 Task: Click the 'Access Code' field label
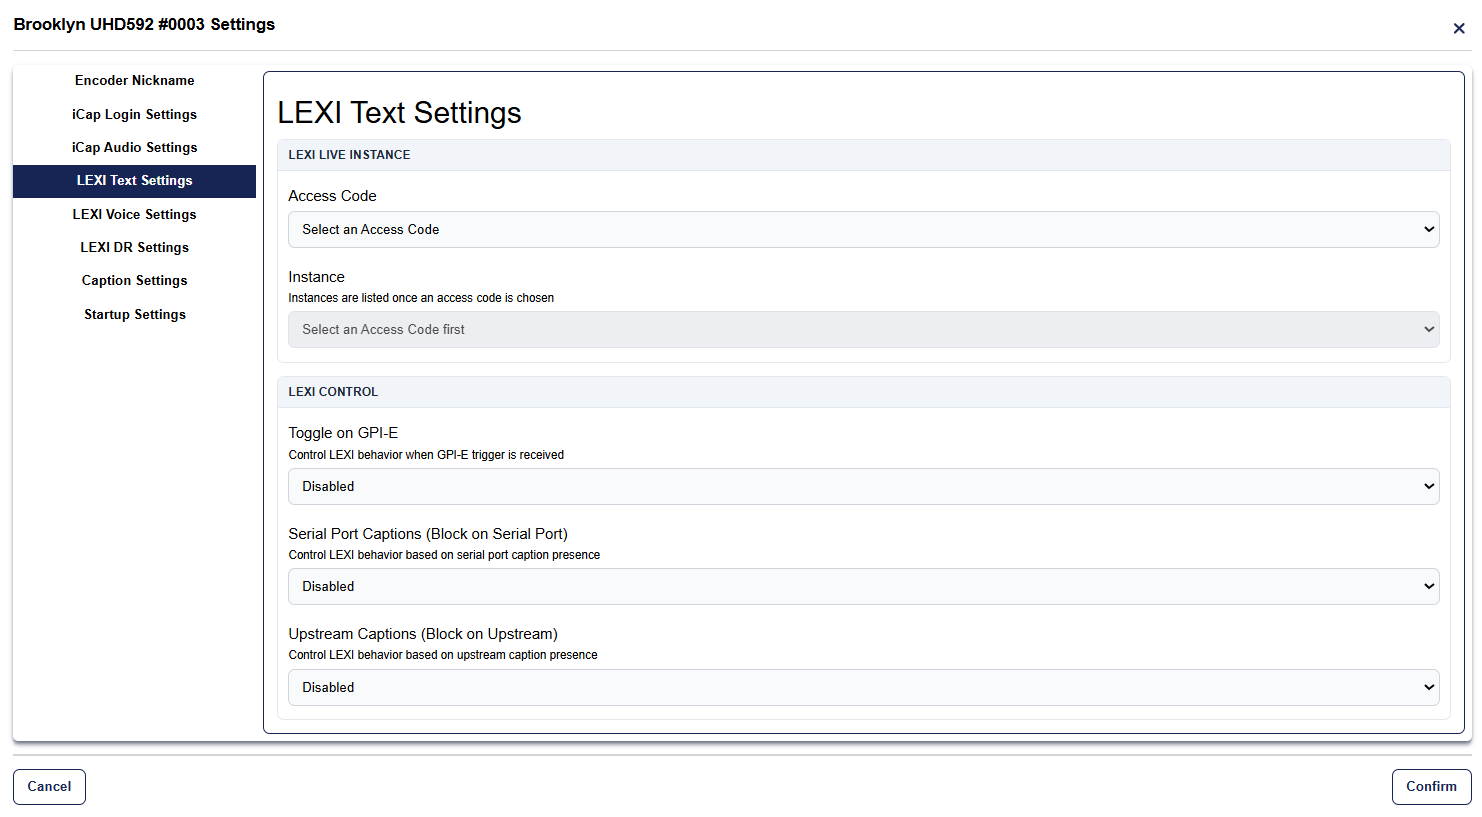332,196
